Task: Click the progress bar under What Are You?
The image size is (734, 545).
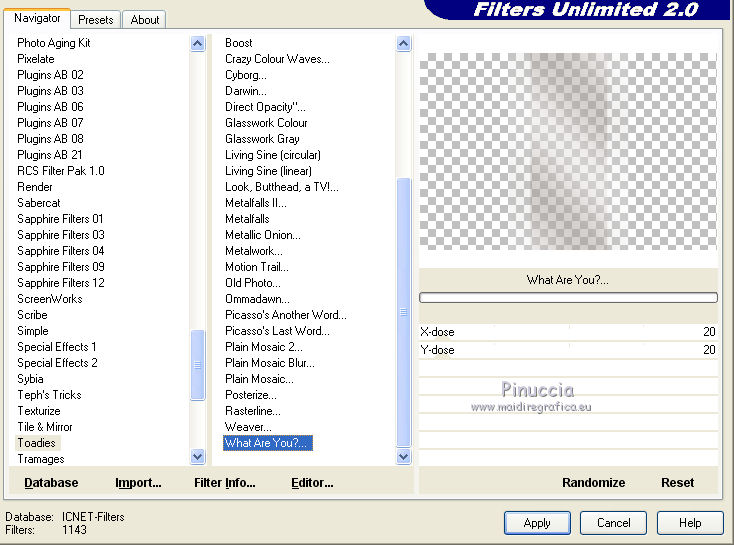Action: click(x=568, y=298)
